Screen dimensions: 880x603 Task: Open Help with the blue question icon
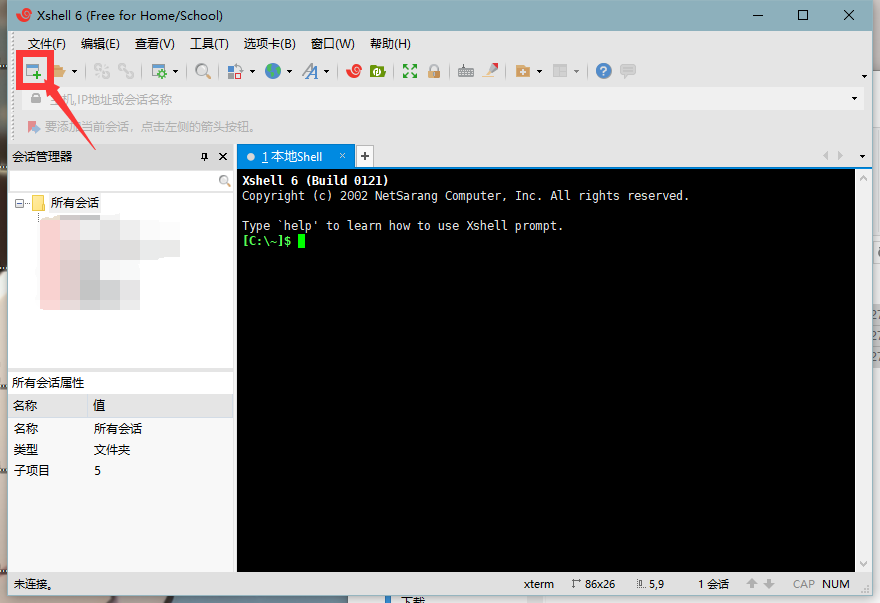tap(604, 71)
